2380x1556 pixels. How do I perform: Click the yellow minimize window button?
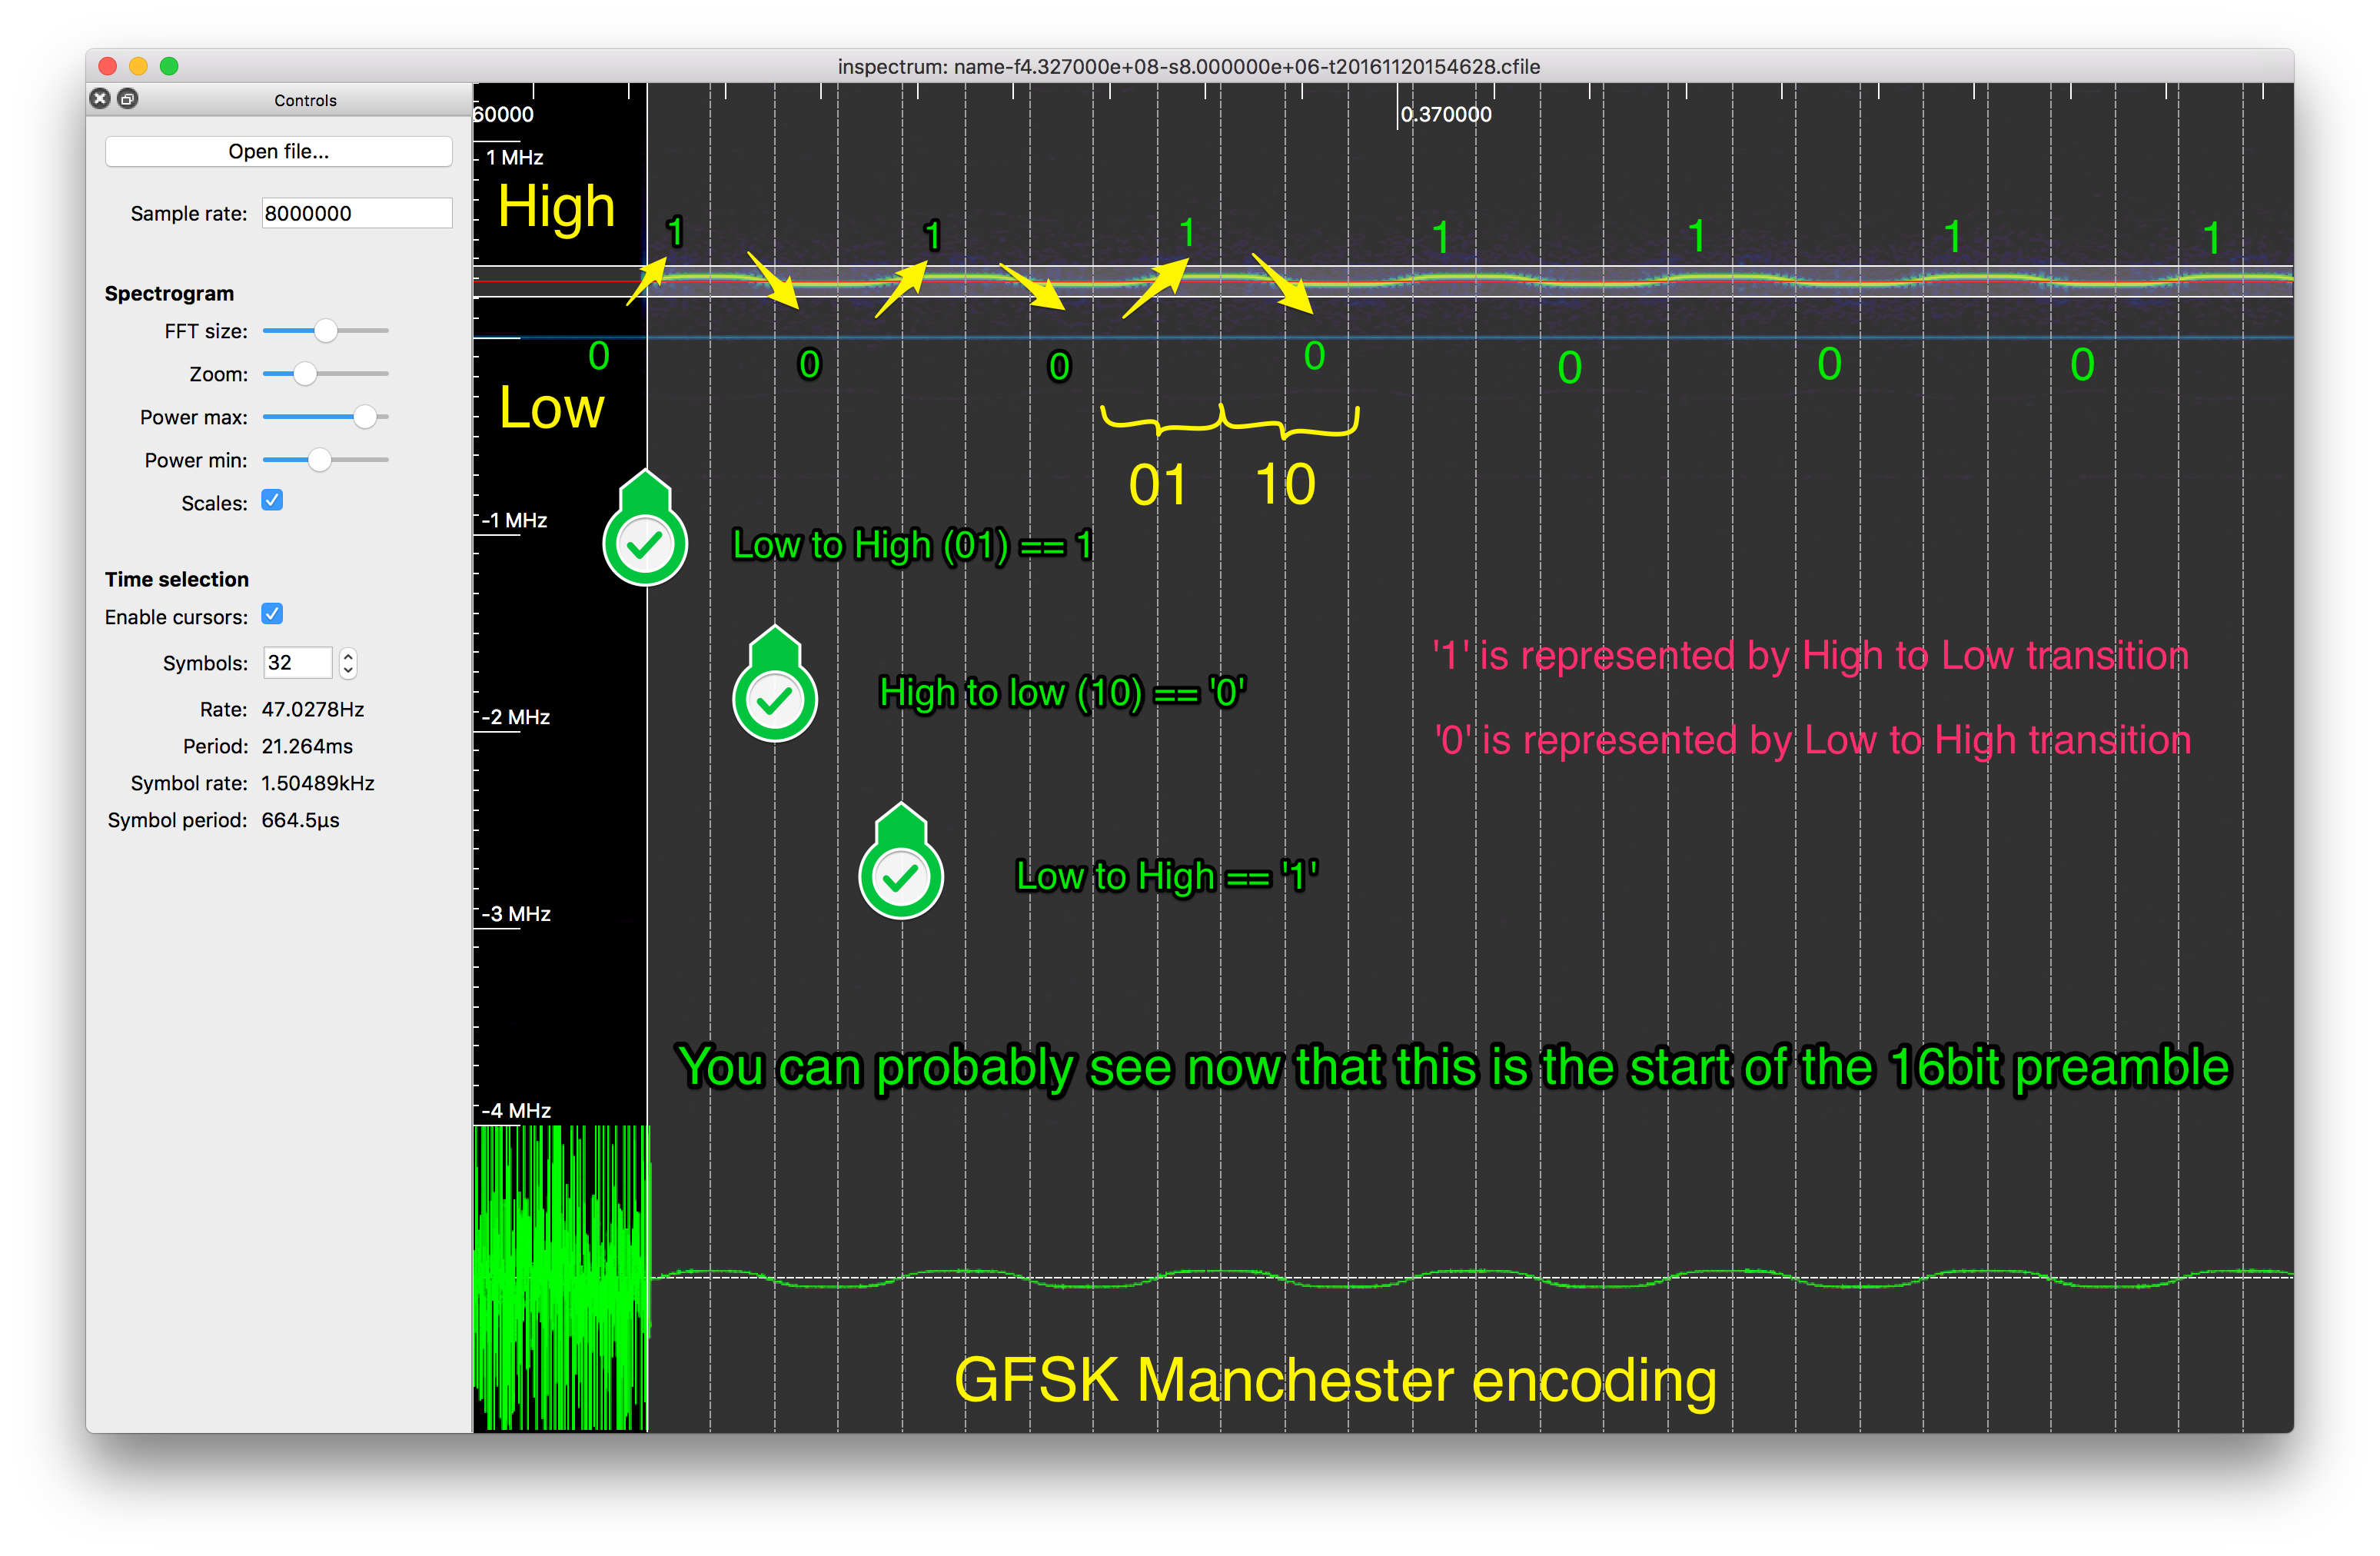tap(138, 66)
